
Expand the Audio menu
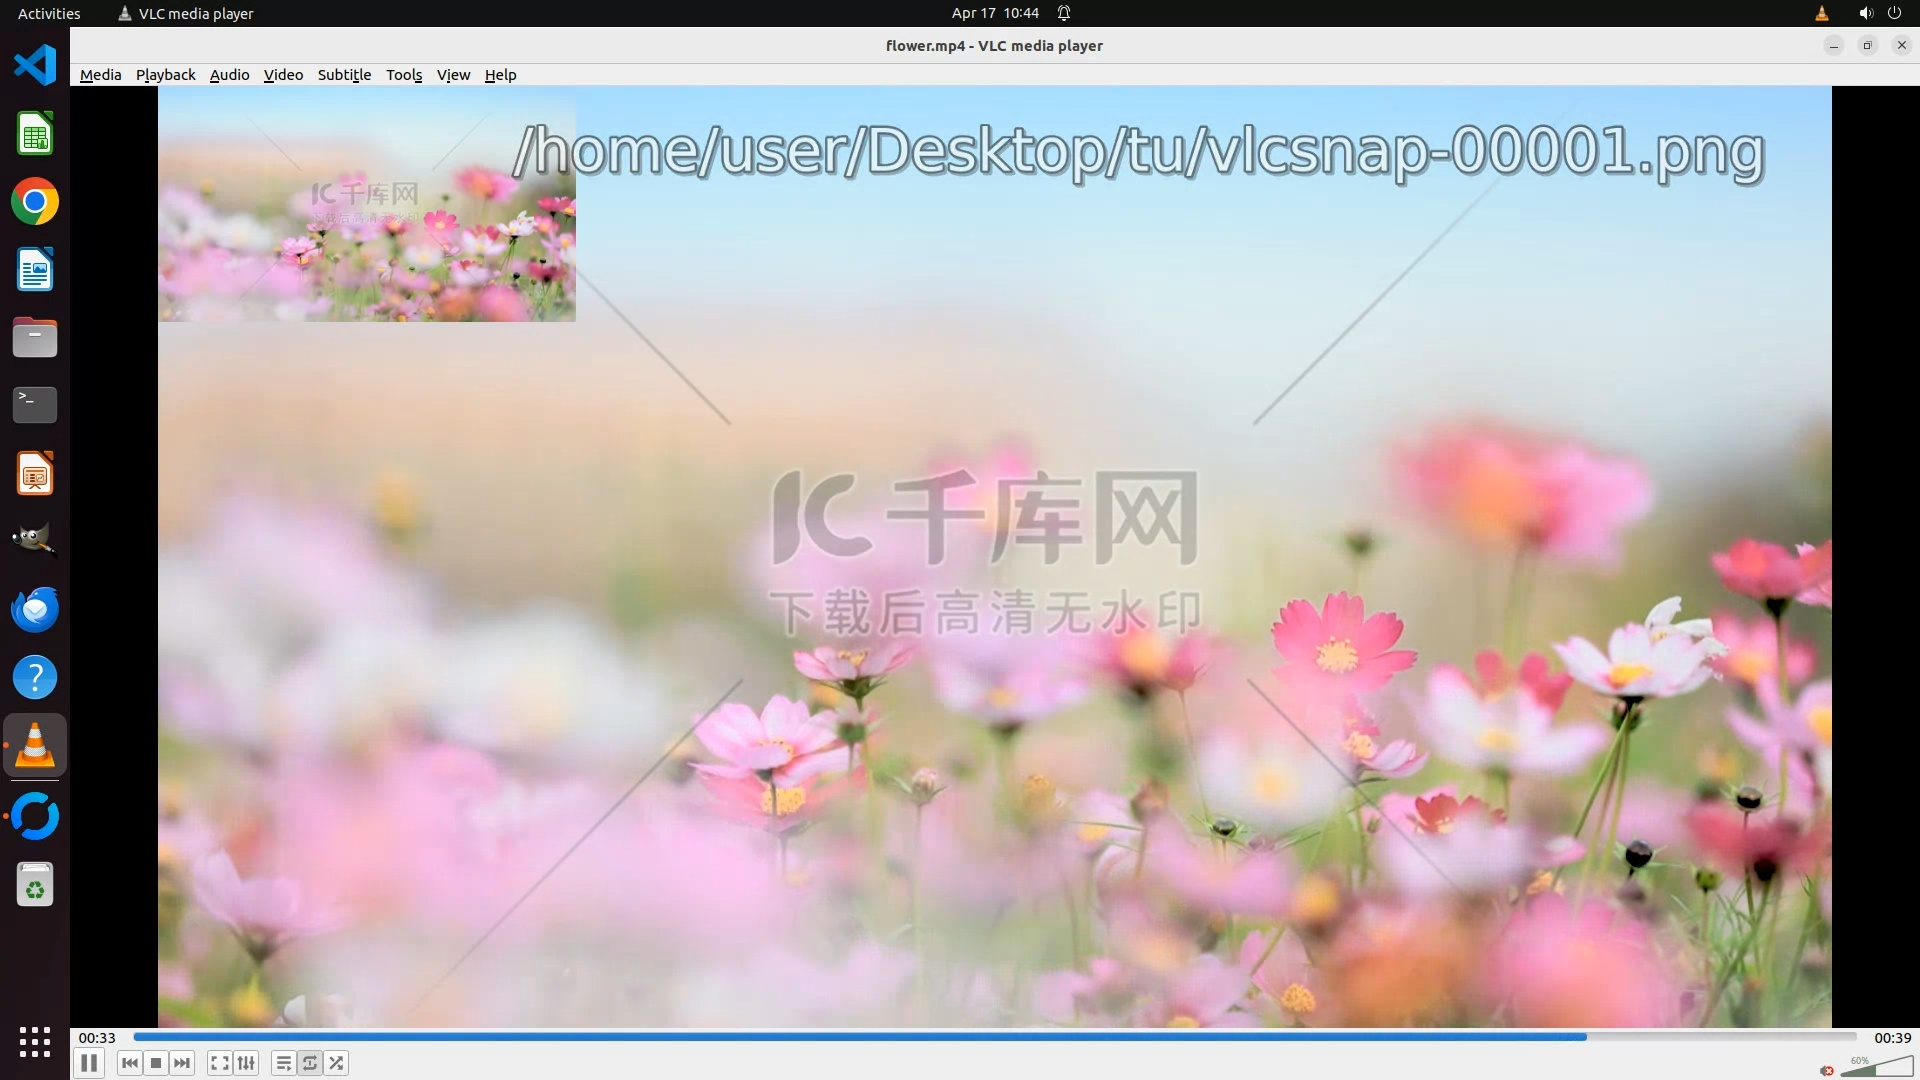(229, 75)
